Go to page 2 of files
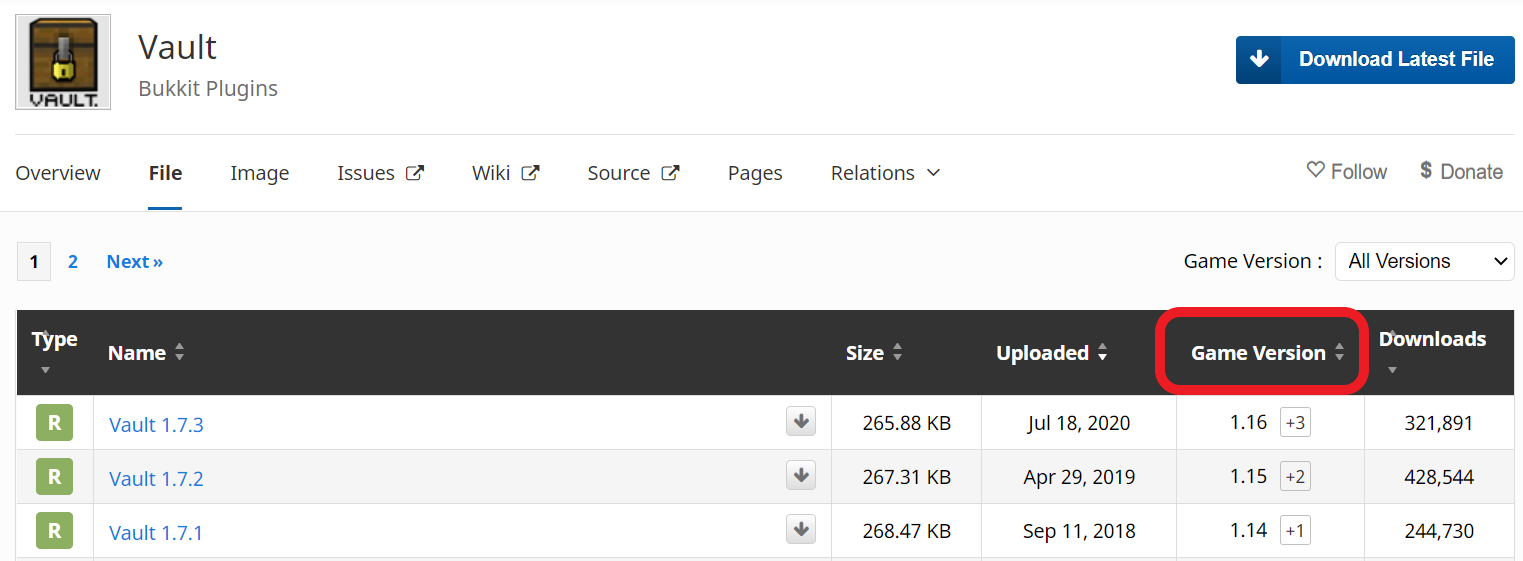Viewport: 1523px width, 561px height. [73, 262]
